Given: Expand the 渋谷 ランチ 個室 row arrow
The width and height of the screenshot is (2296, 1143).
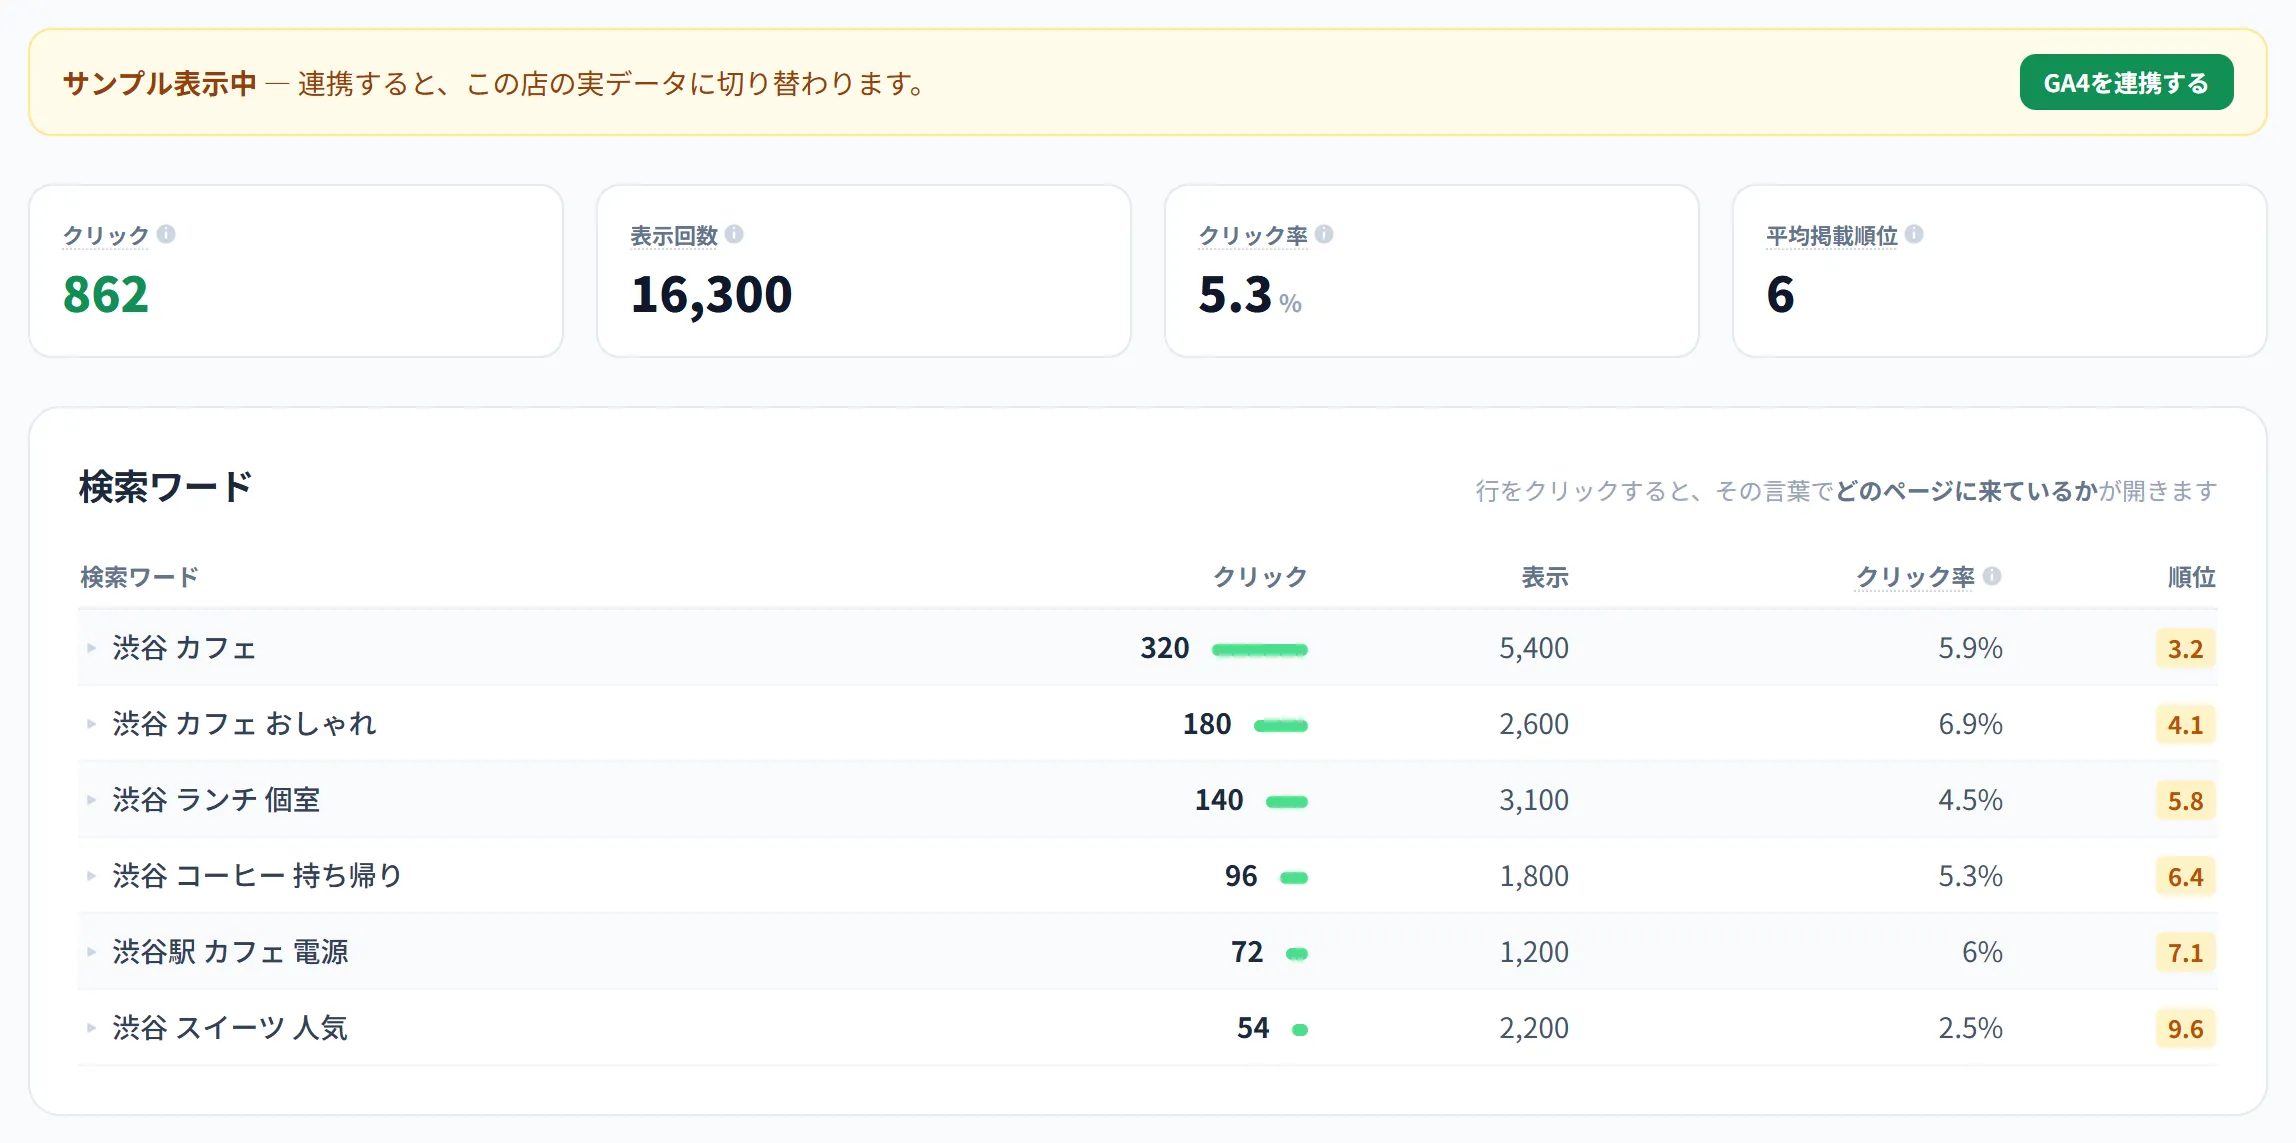Looking at the screenshot, I should 91,800.
